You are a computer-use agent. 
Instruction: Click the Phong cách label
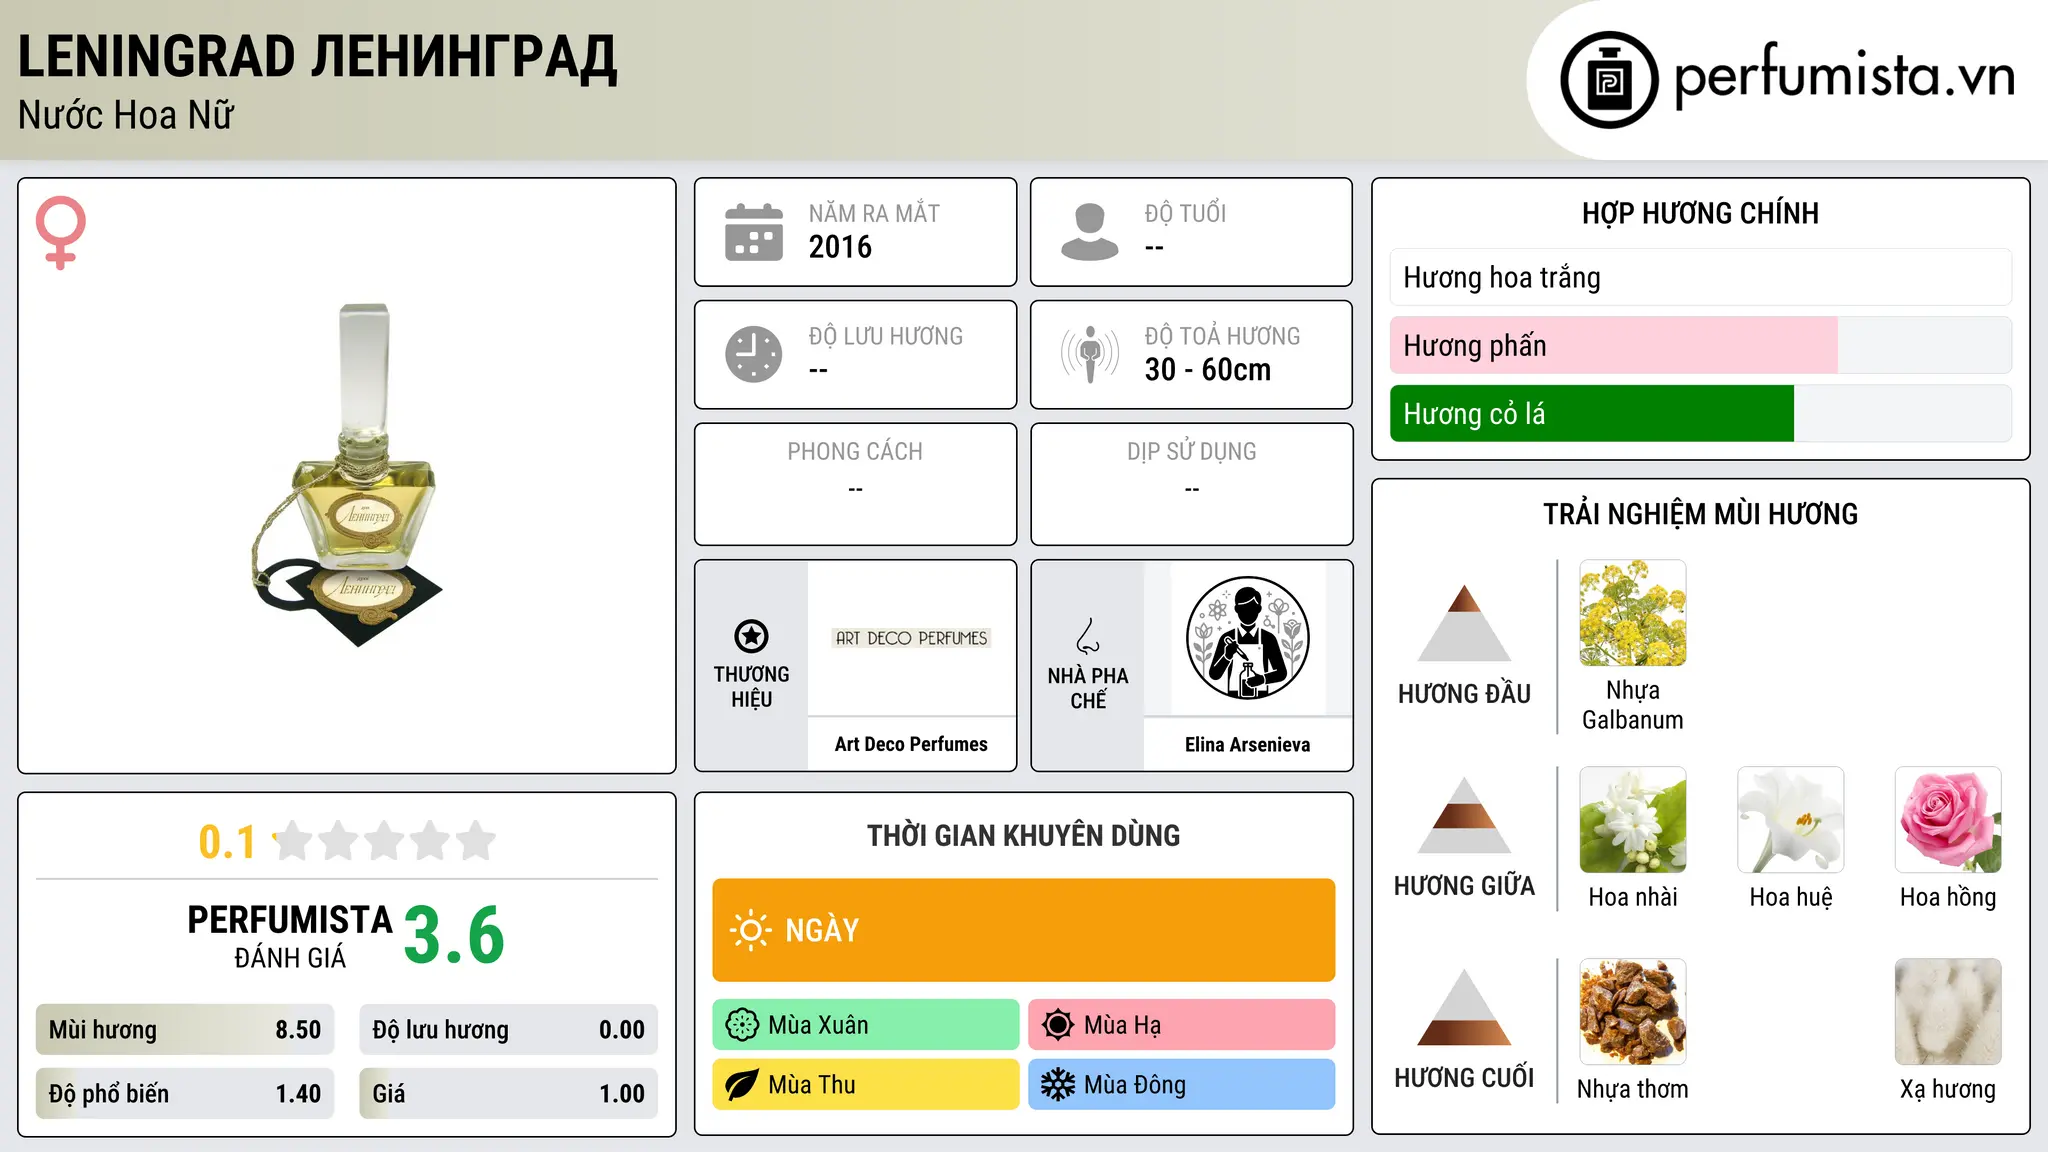[855, 452]
